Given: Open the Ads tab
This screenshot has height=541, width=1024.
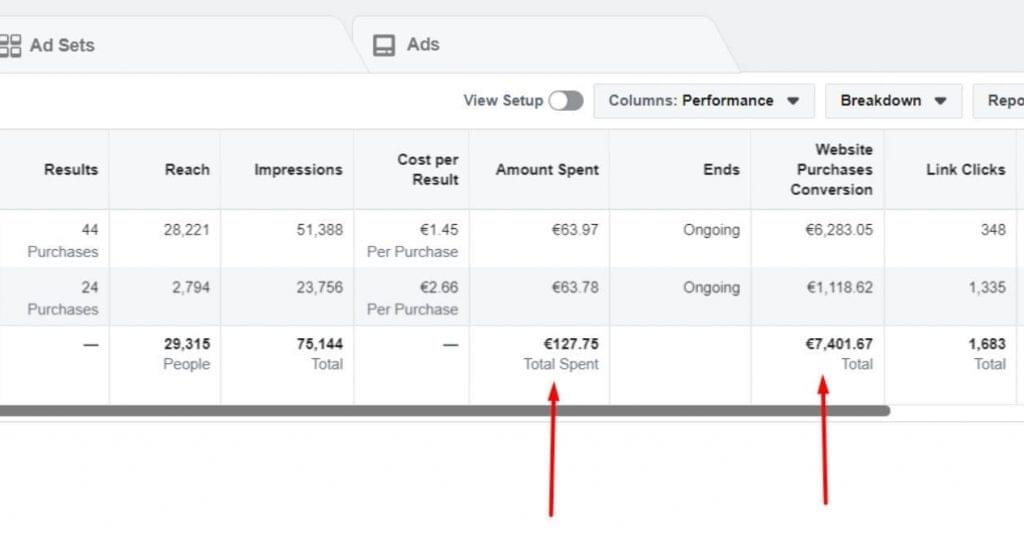Looking at the screenshot, I should coord(422,45).
